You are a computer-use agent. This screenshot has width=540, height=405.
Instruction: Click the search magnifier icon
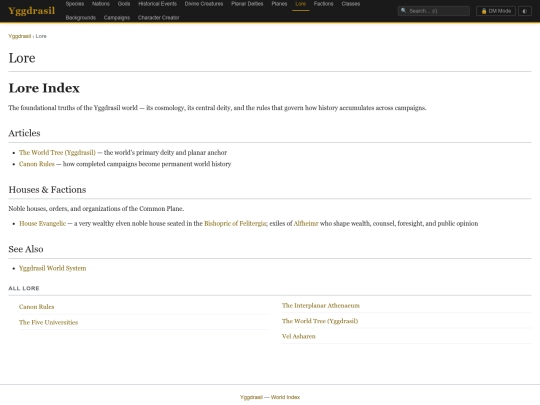(x=404, y=11)
